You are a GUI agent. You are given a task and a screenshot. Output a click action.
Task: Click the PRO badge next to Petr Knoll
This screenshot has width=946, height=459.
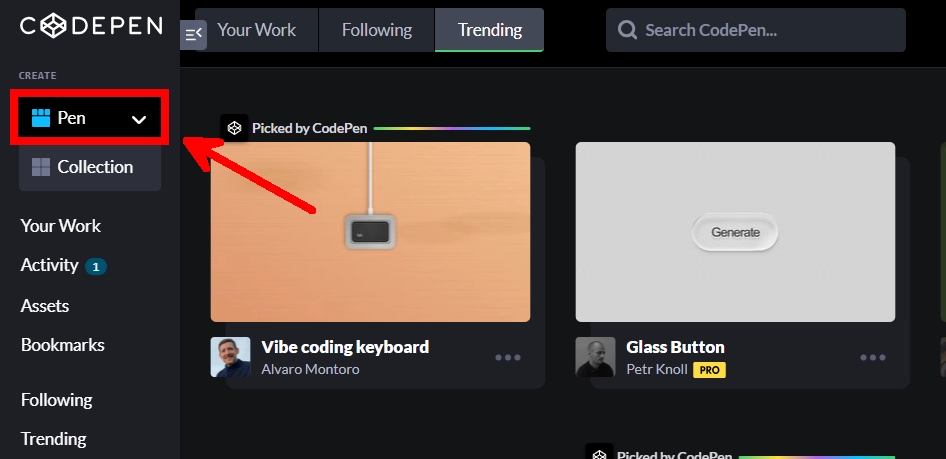[709, 370]
